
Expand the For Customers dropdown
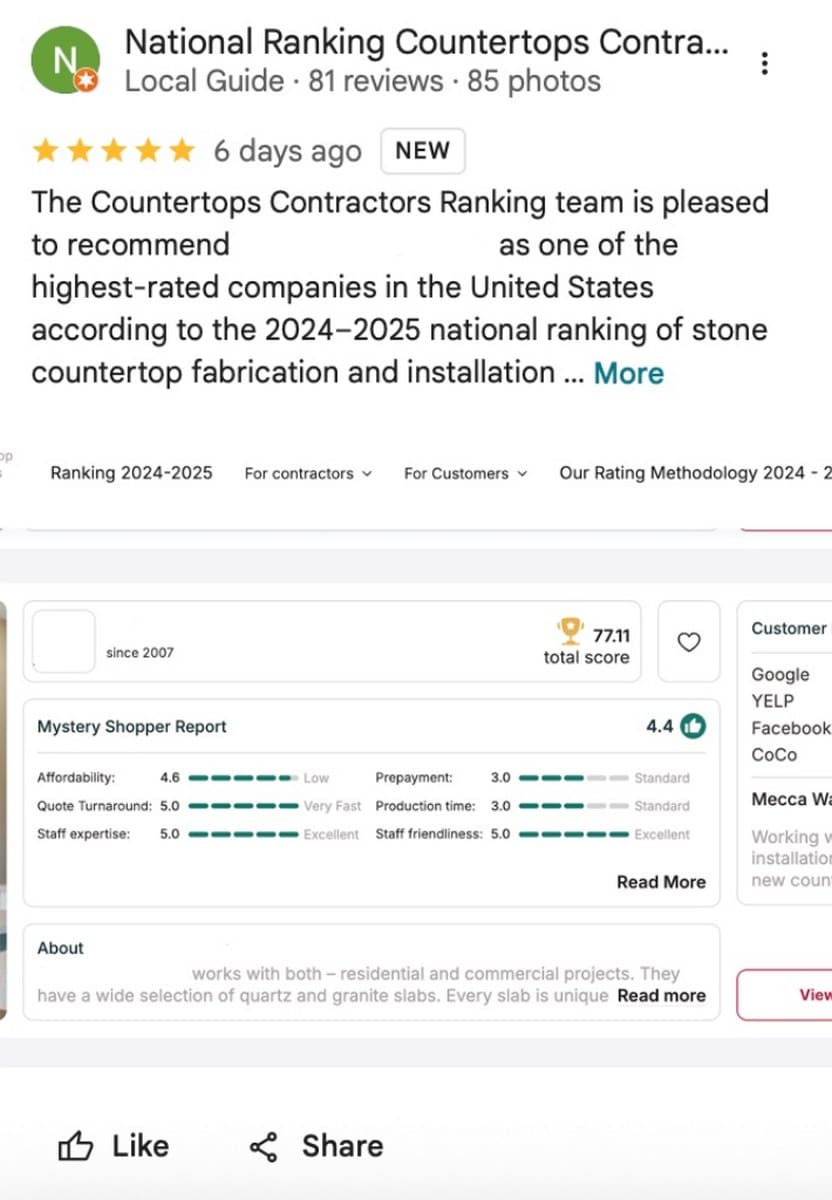[465, 473]
